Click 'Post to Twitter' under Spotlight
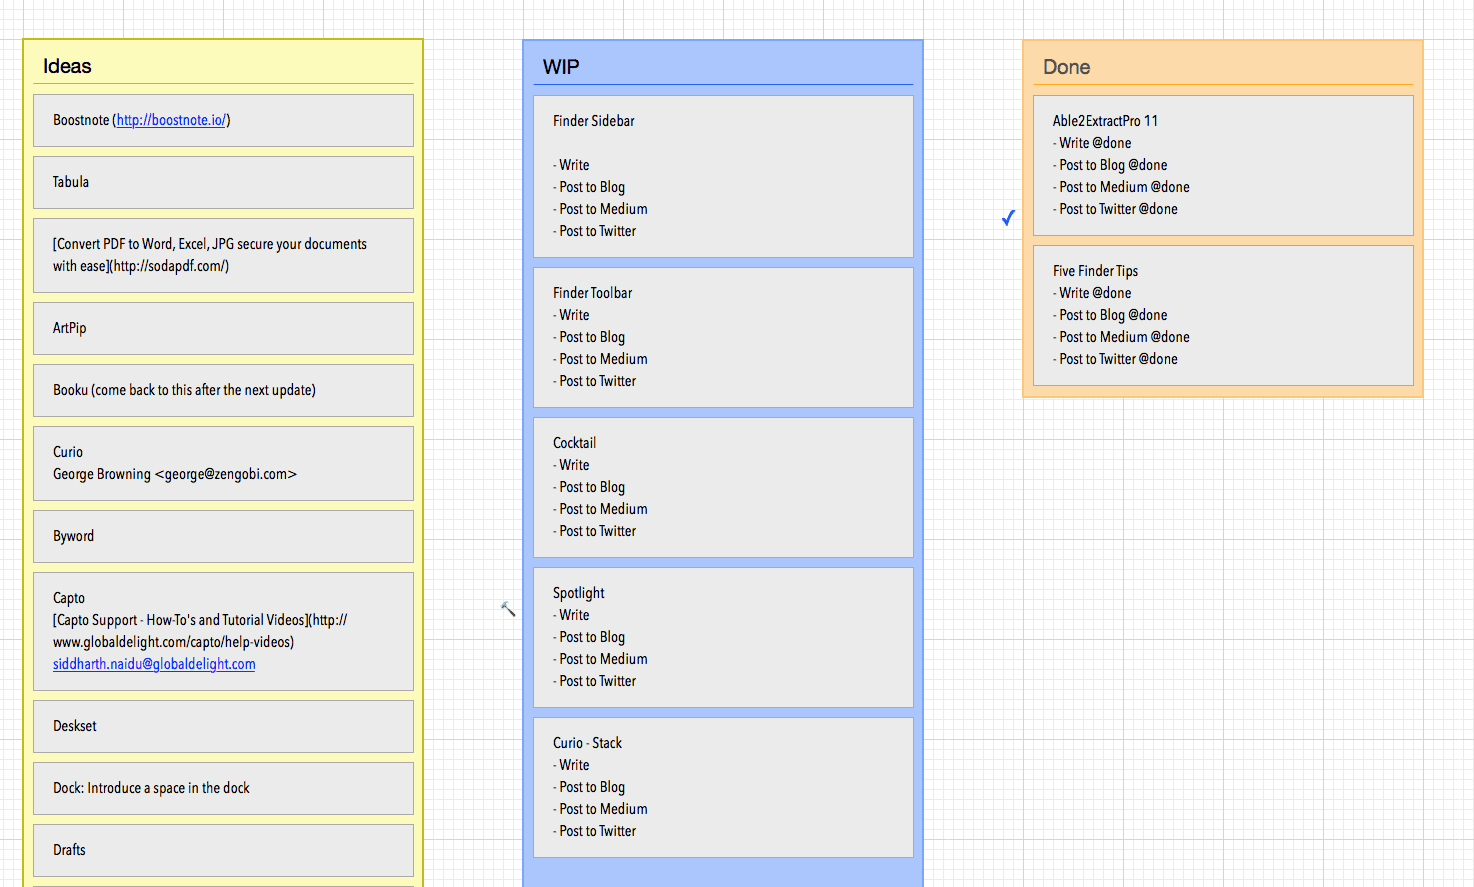 (x=595, y=681)
